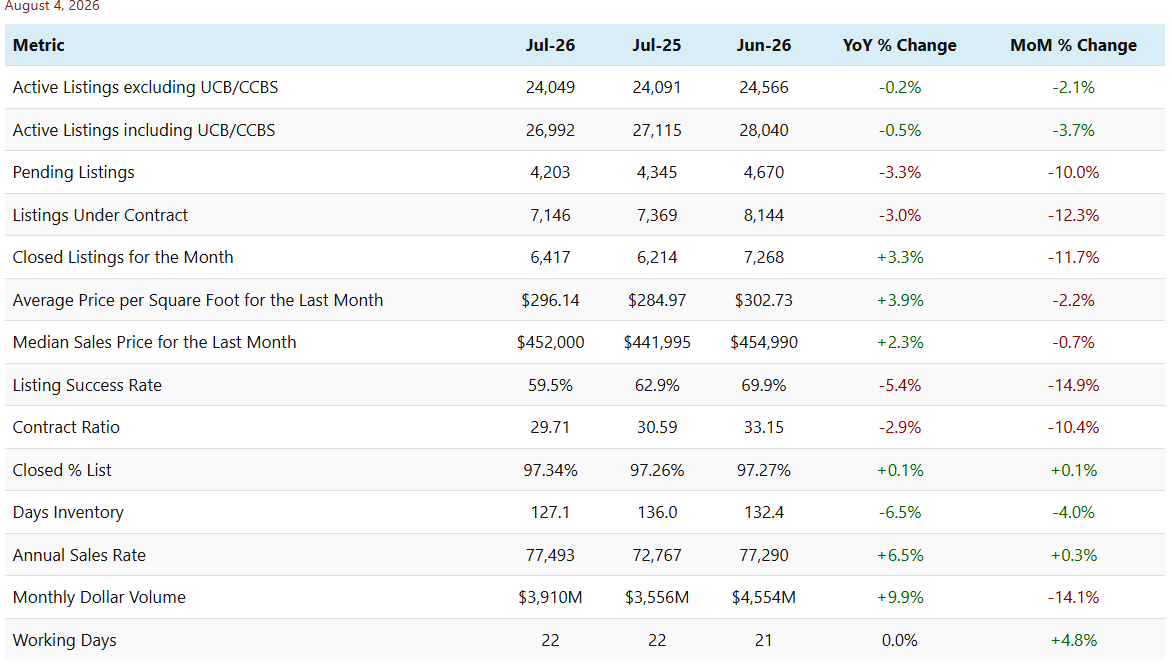Click the Metric column header

tap(39, 45)
